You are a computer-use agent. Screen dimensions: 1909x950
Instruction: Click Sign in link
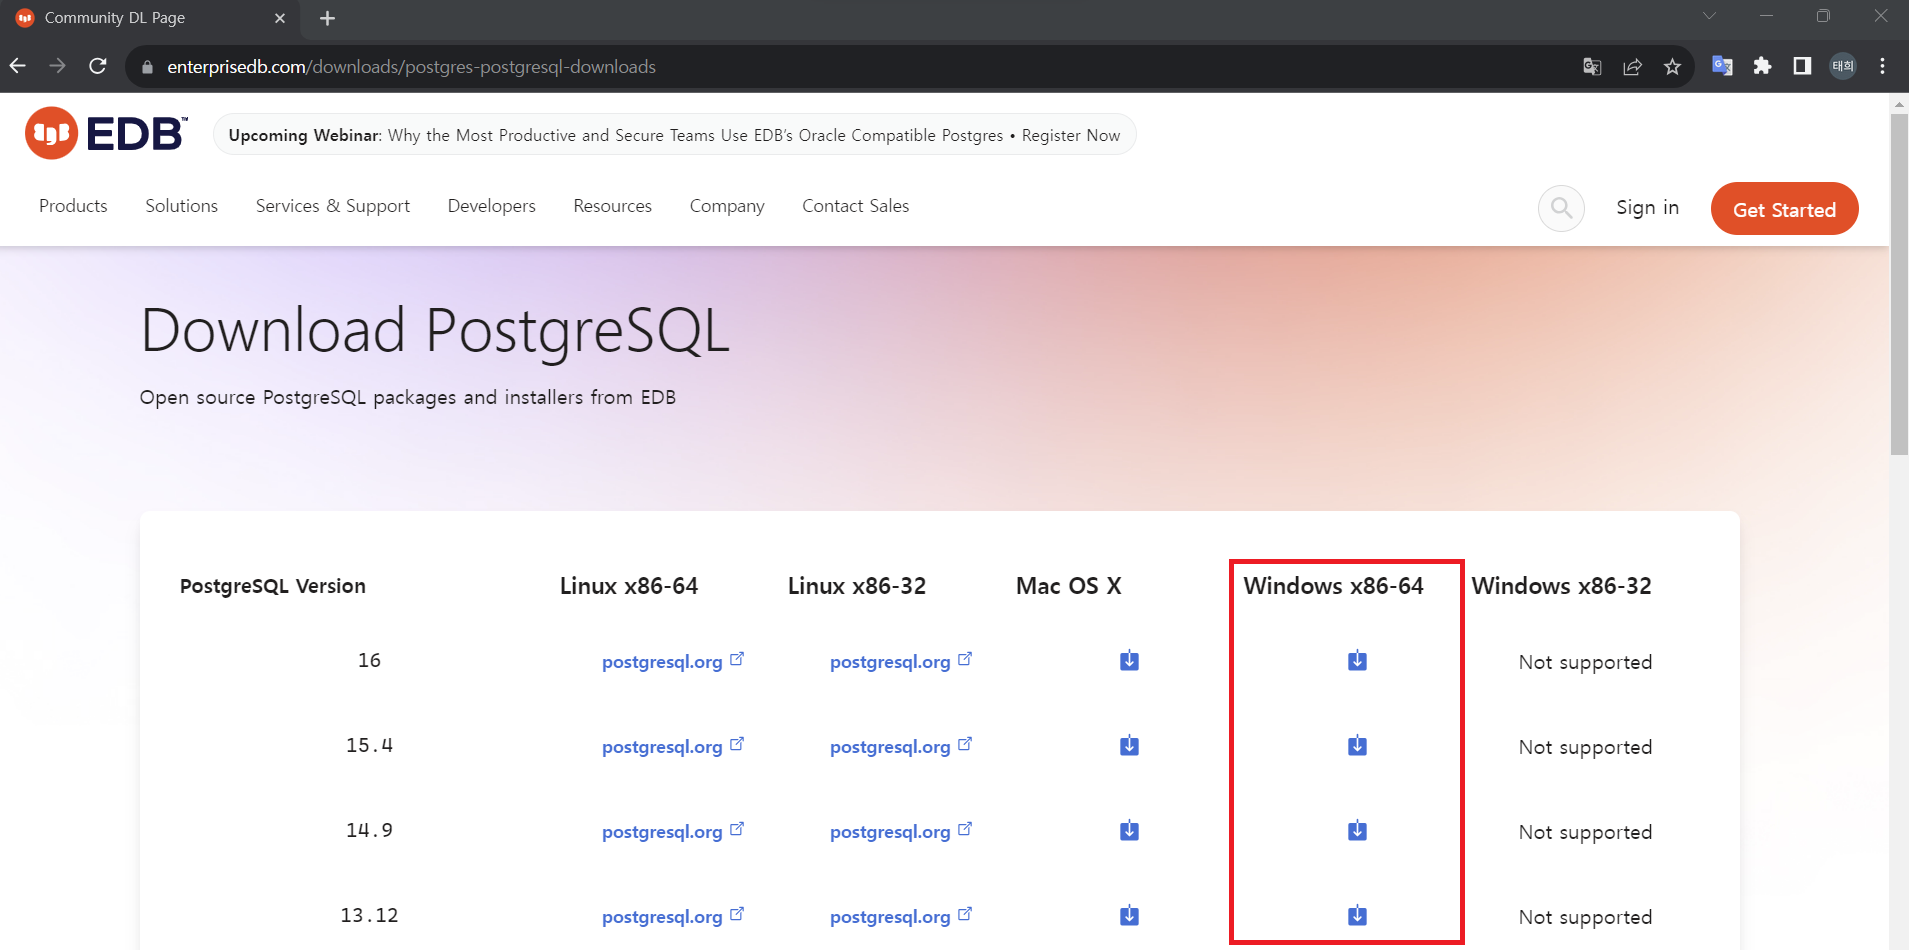pyautogui.click(x=1647, y=208)
